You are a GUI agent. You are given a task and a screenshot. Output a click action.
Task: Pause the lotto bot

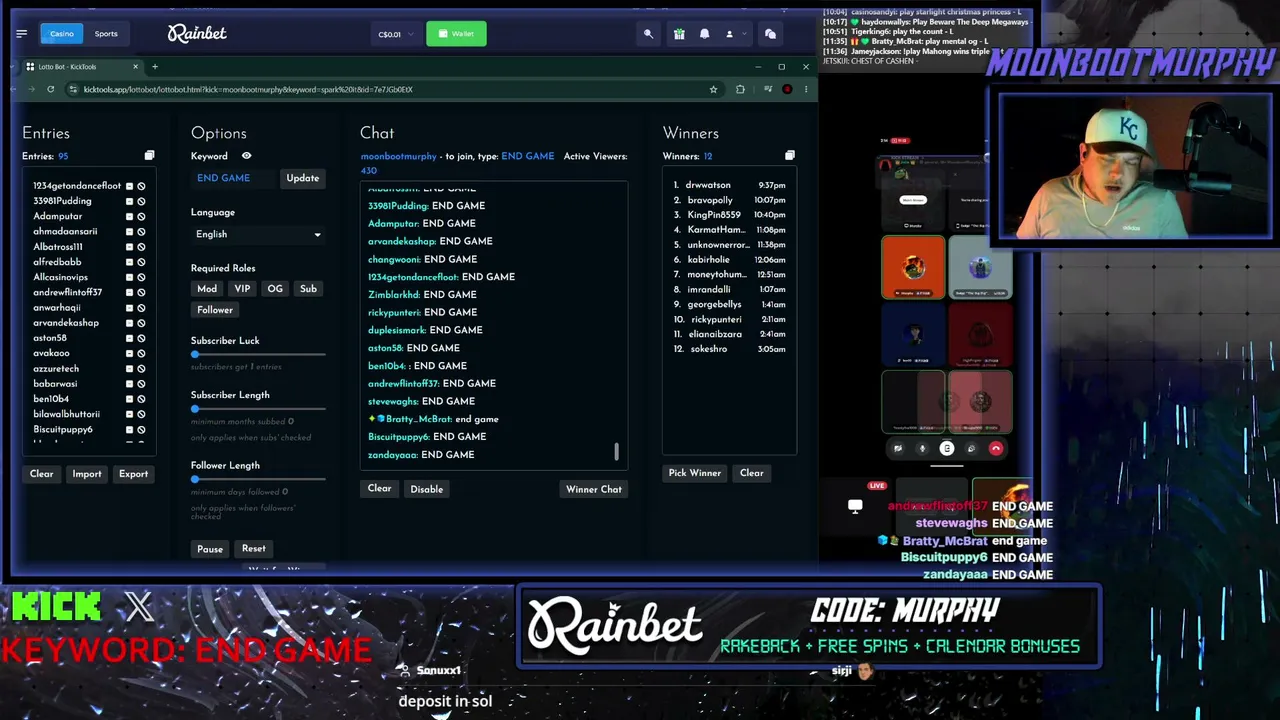(x=210, y=549)
